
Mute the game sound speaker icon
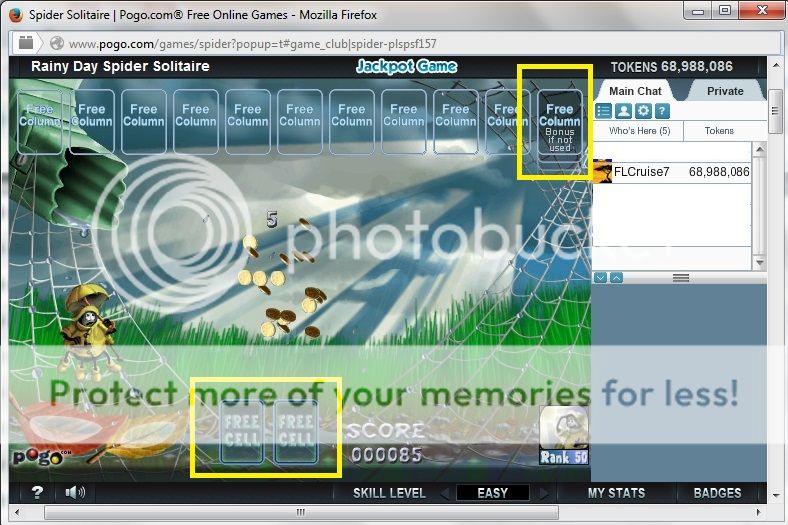[75, 492]
